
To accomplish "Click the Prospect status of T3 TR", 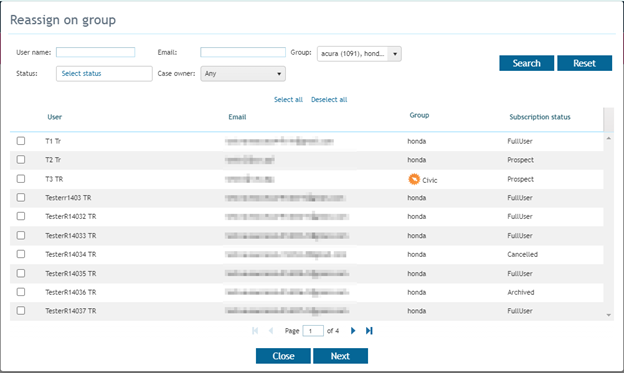I will pos(521,179).
